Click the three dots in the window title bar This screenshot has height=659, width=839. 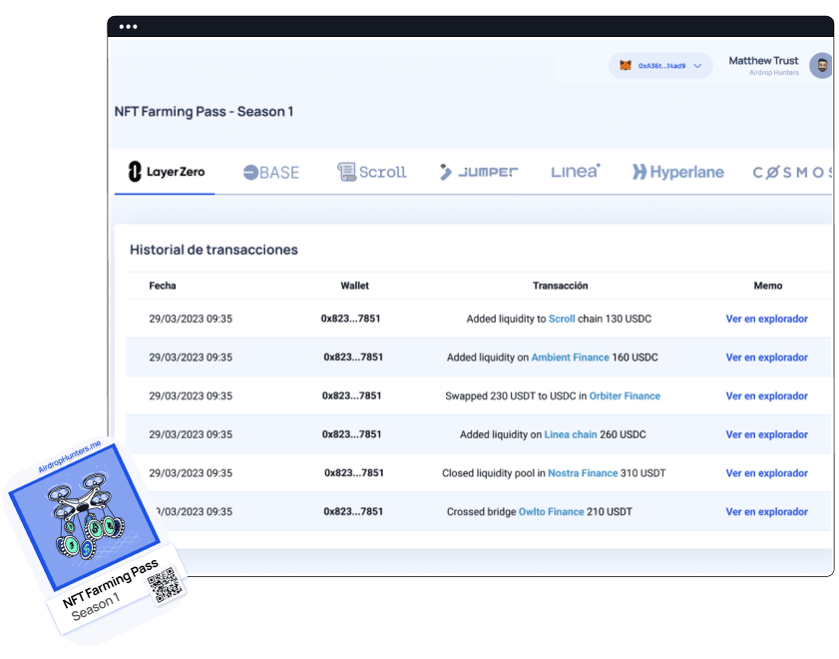tap(128, 26)
